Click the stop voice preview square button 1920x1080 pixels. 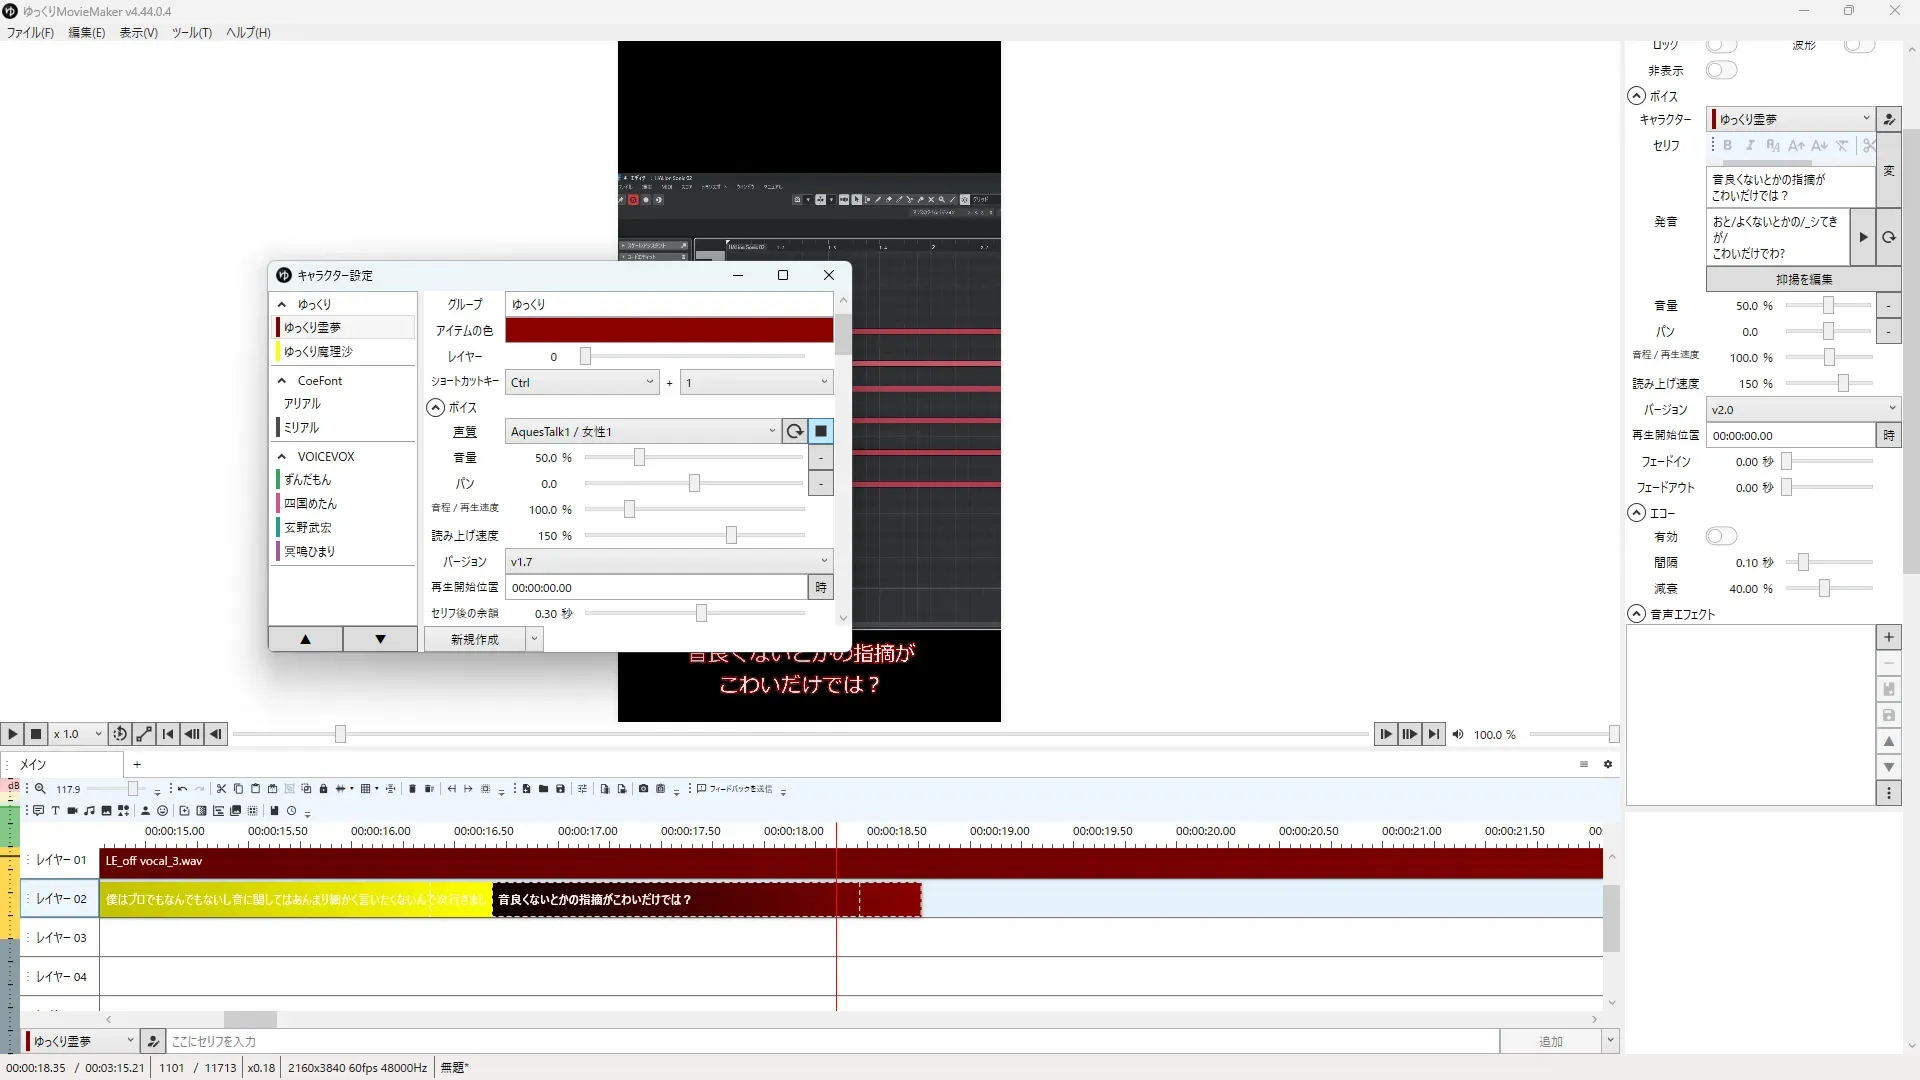tap(821, 431)
